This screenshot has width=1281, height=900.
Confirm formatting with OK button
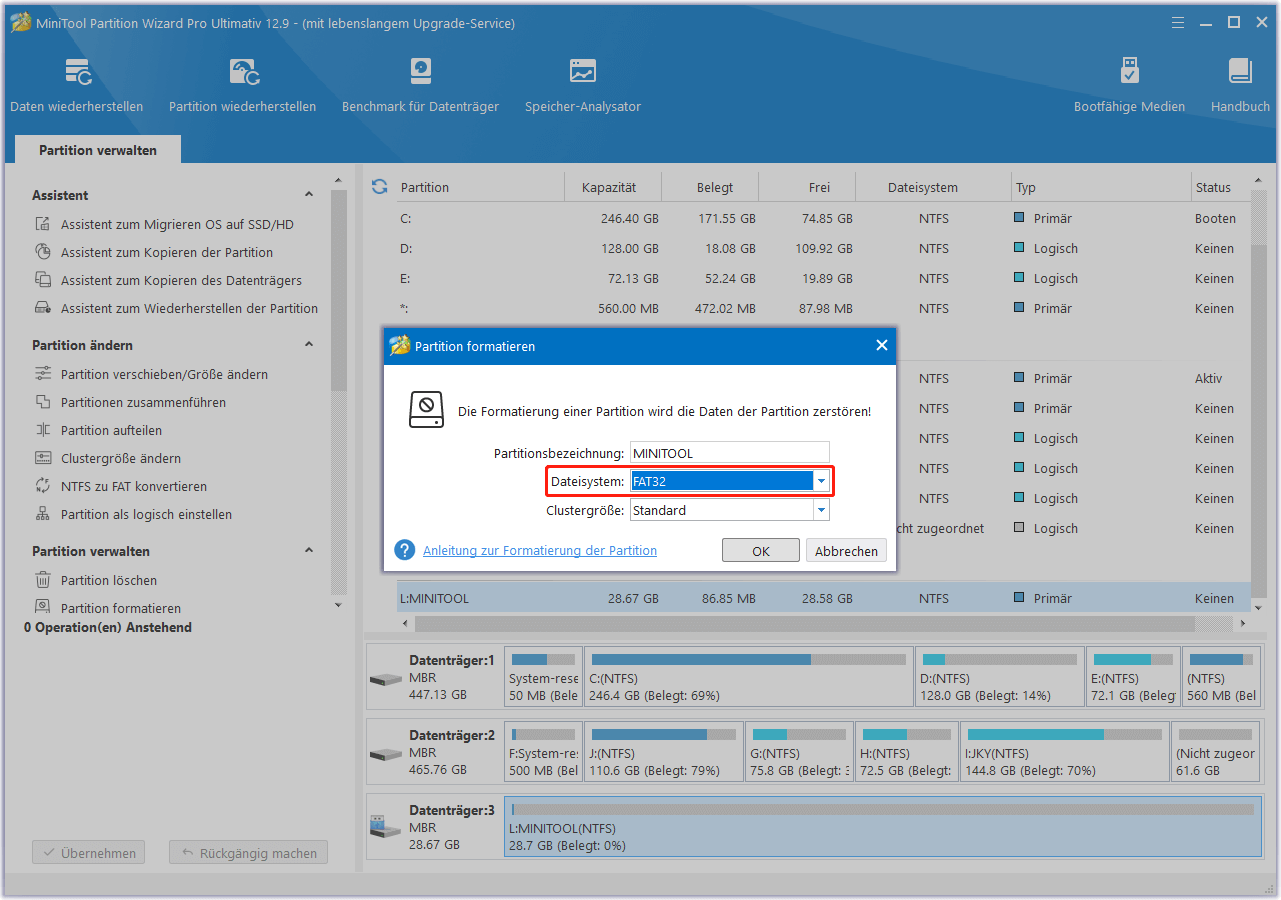pyautogui.click(x=761, y=551)
